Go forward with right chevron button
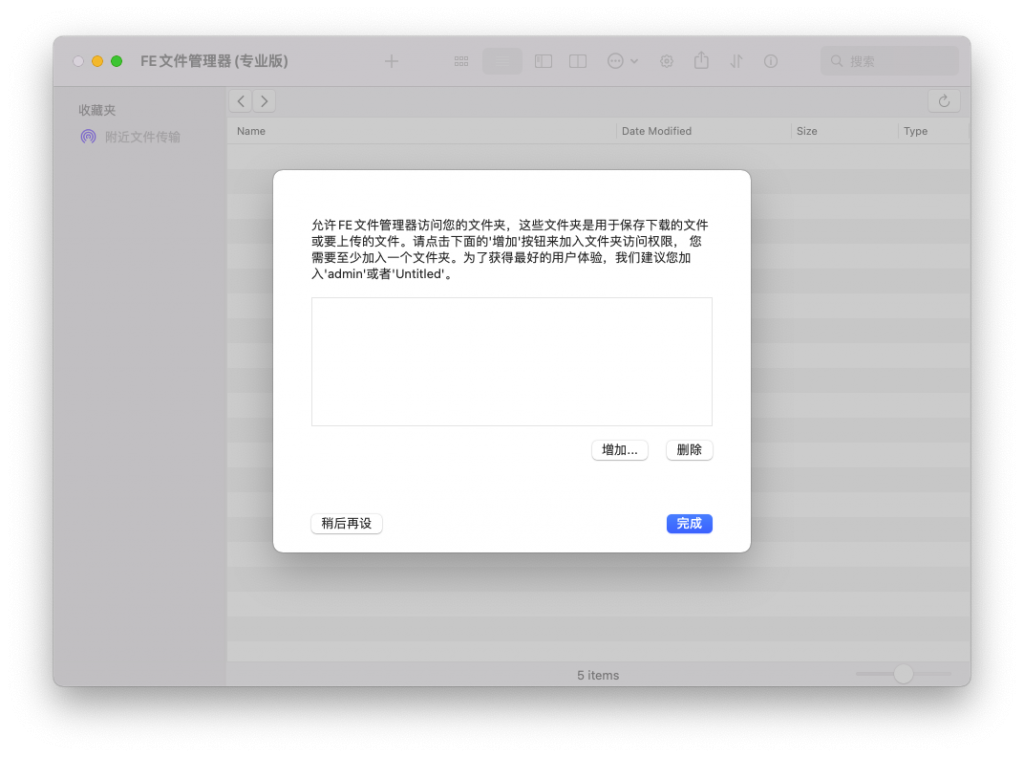 pos(264,101)
